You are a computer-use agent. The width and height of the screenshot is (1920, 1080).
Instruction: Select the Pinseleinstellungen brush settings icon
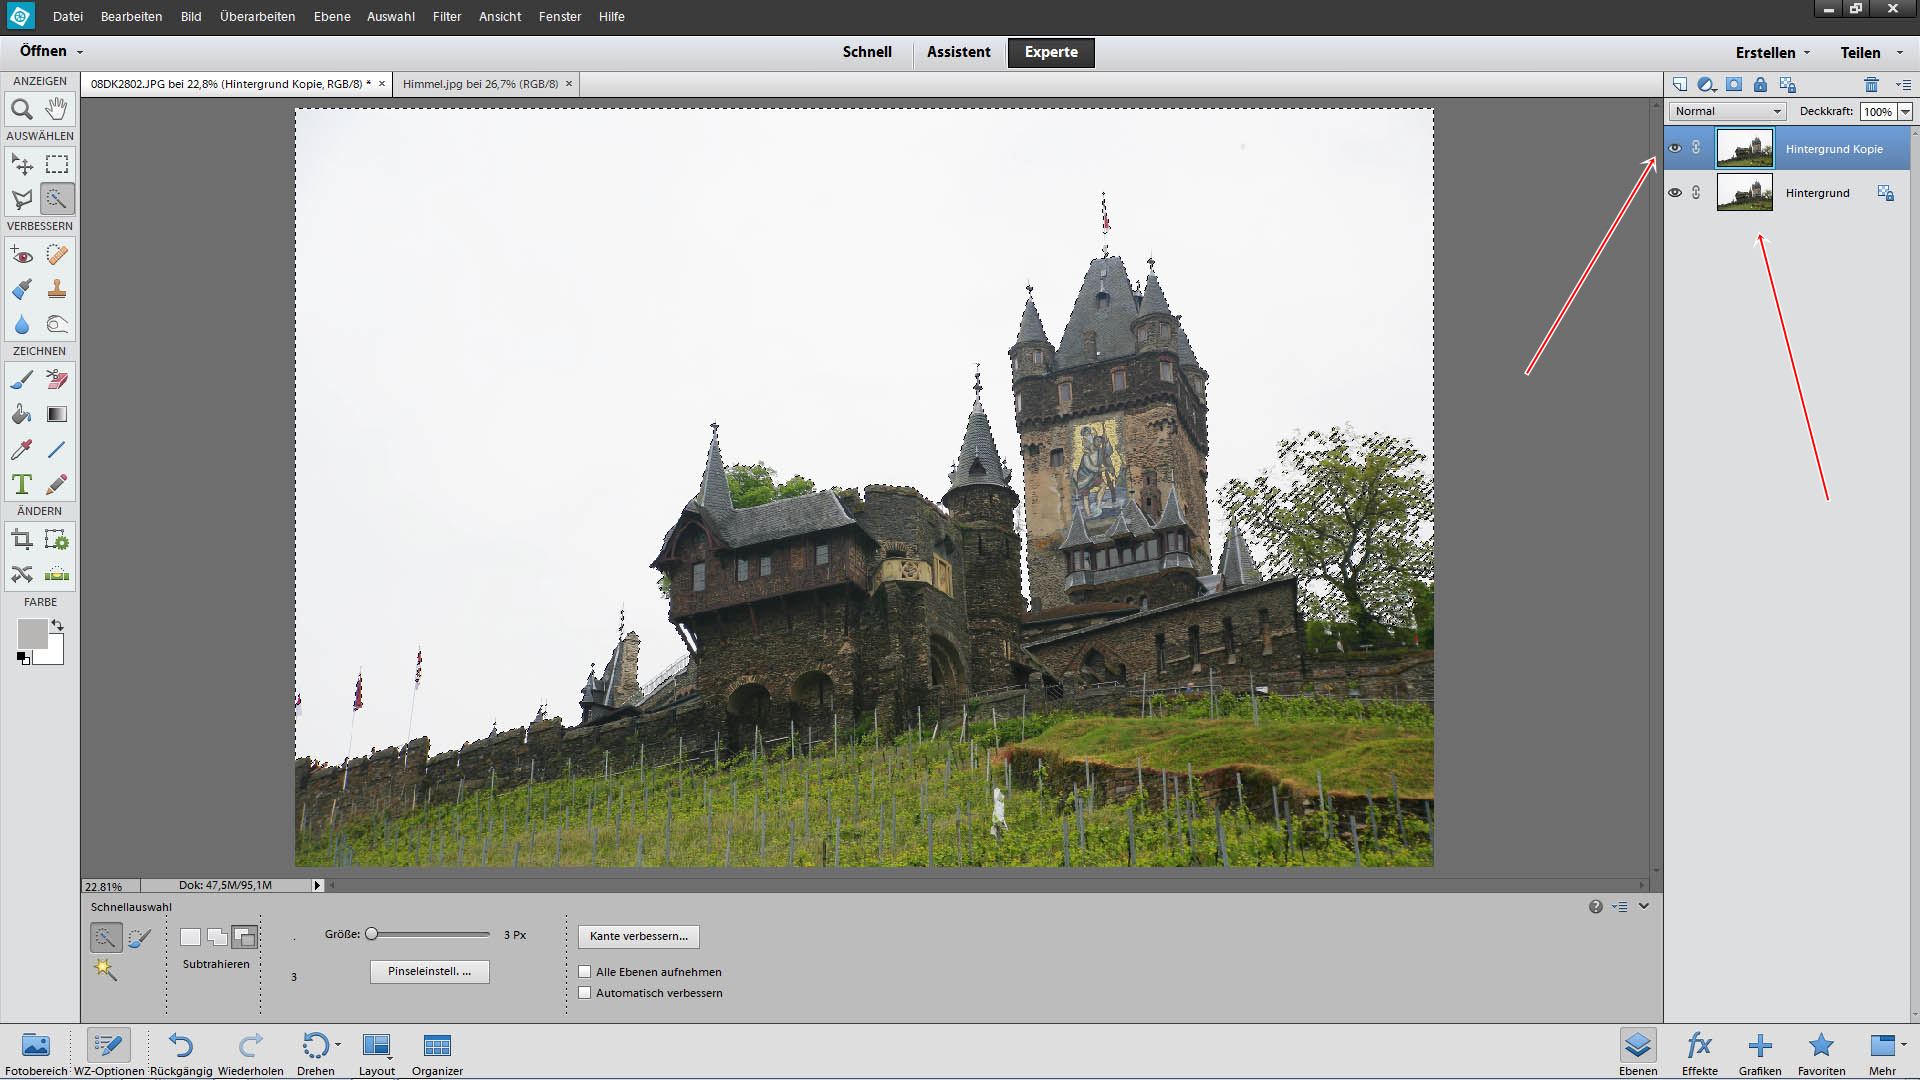429,971
